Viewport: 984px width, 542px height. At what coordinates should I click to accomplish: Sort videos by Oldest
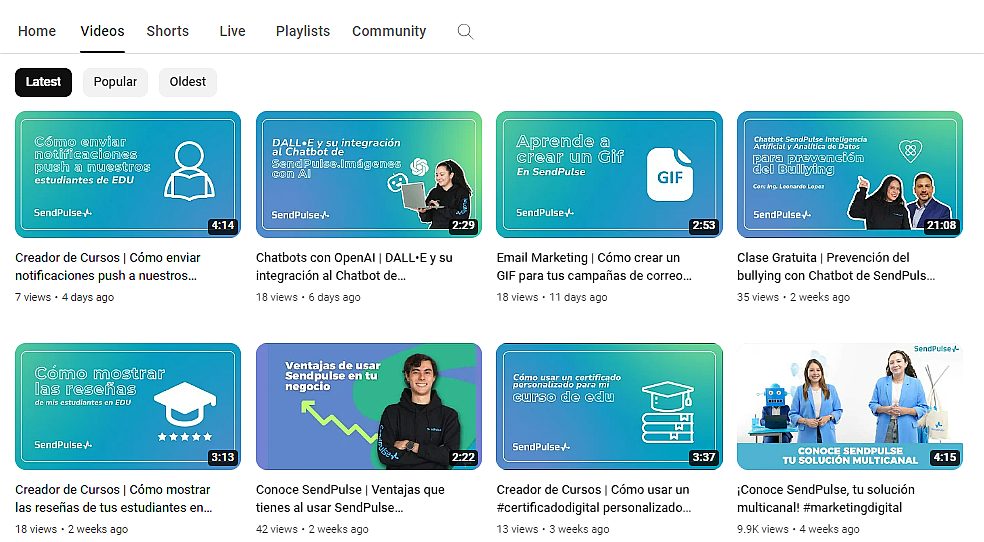[188, 82]
